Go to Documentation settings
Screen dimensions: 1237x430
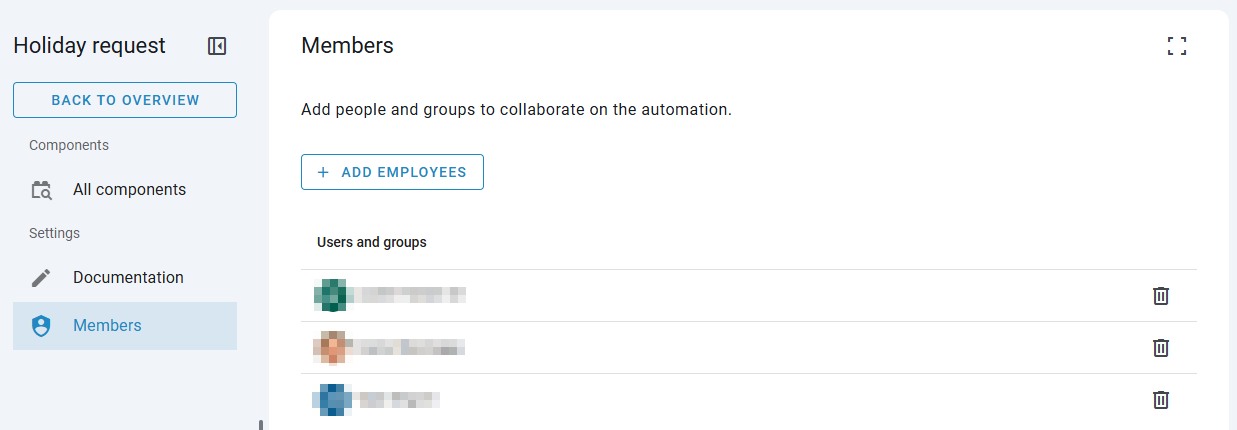(128, 278)
